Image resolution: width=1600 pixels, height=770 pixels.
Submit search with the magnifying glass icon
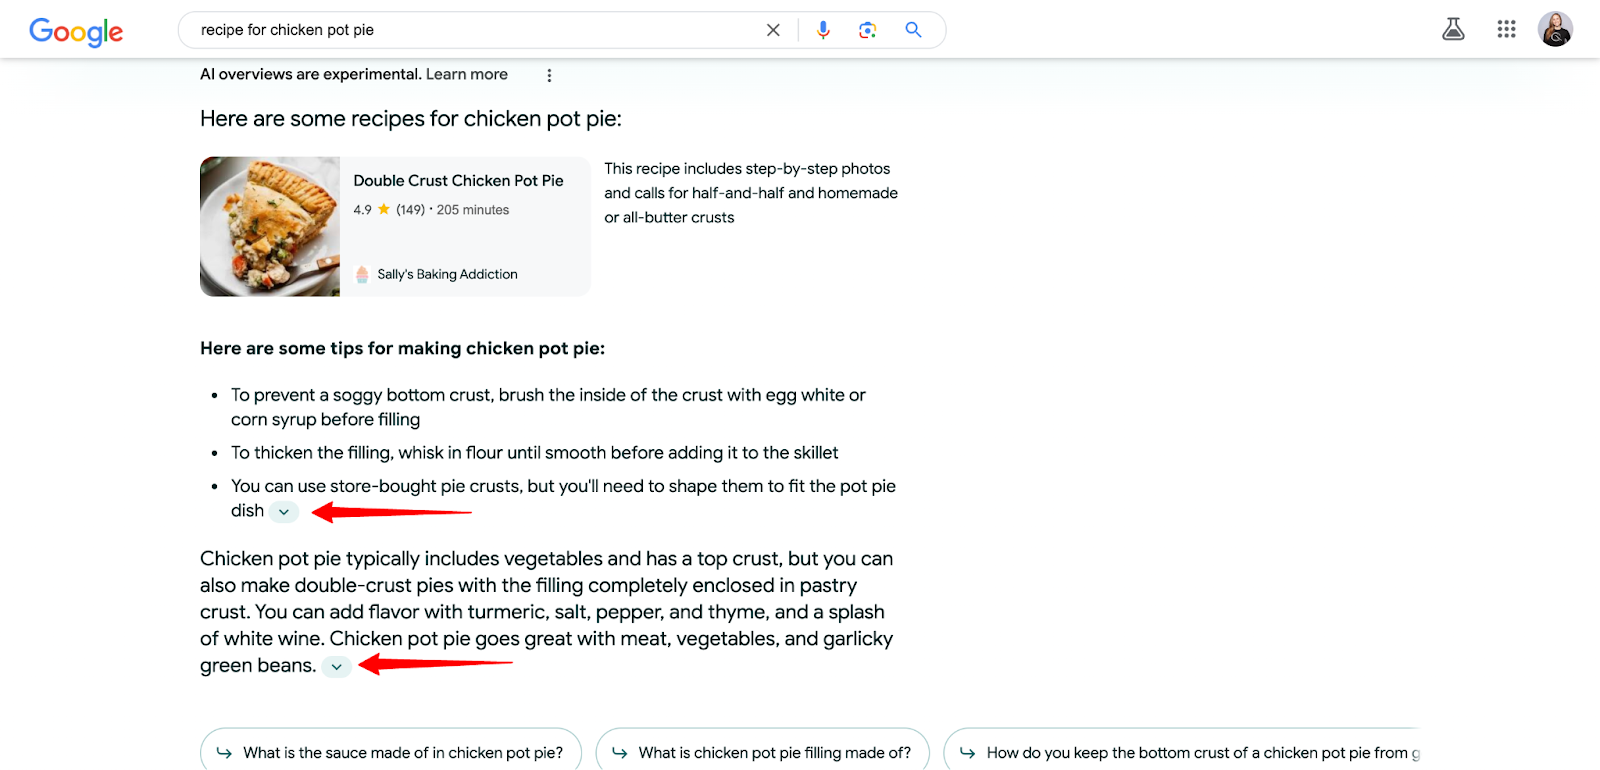pyautogui.click(x=913, y=30)
